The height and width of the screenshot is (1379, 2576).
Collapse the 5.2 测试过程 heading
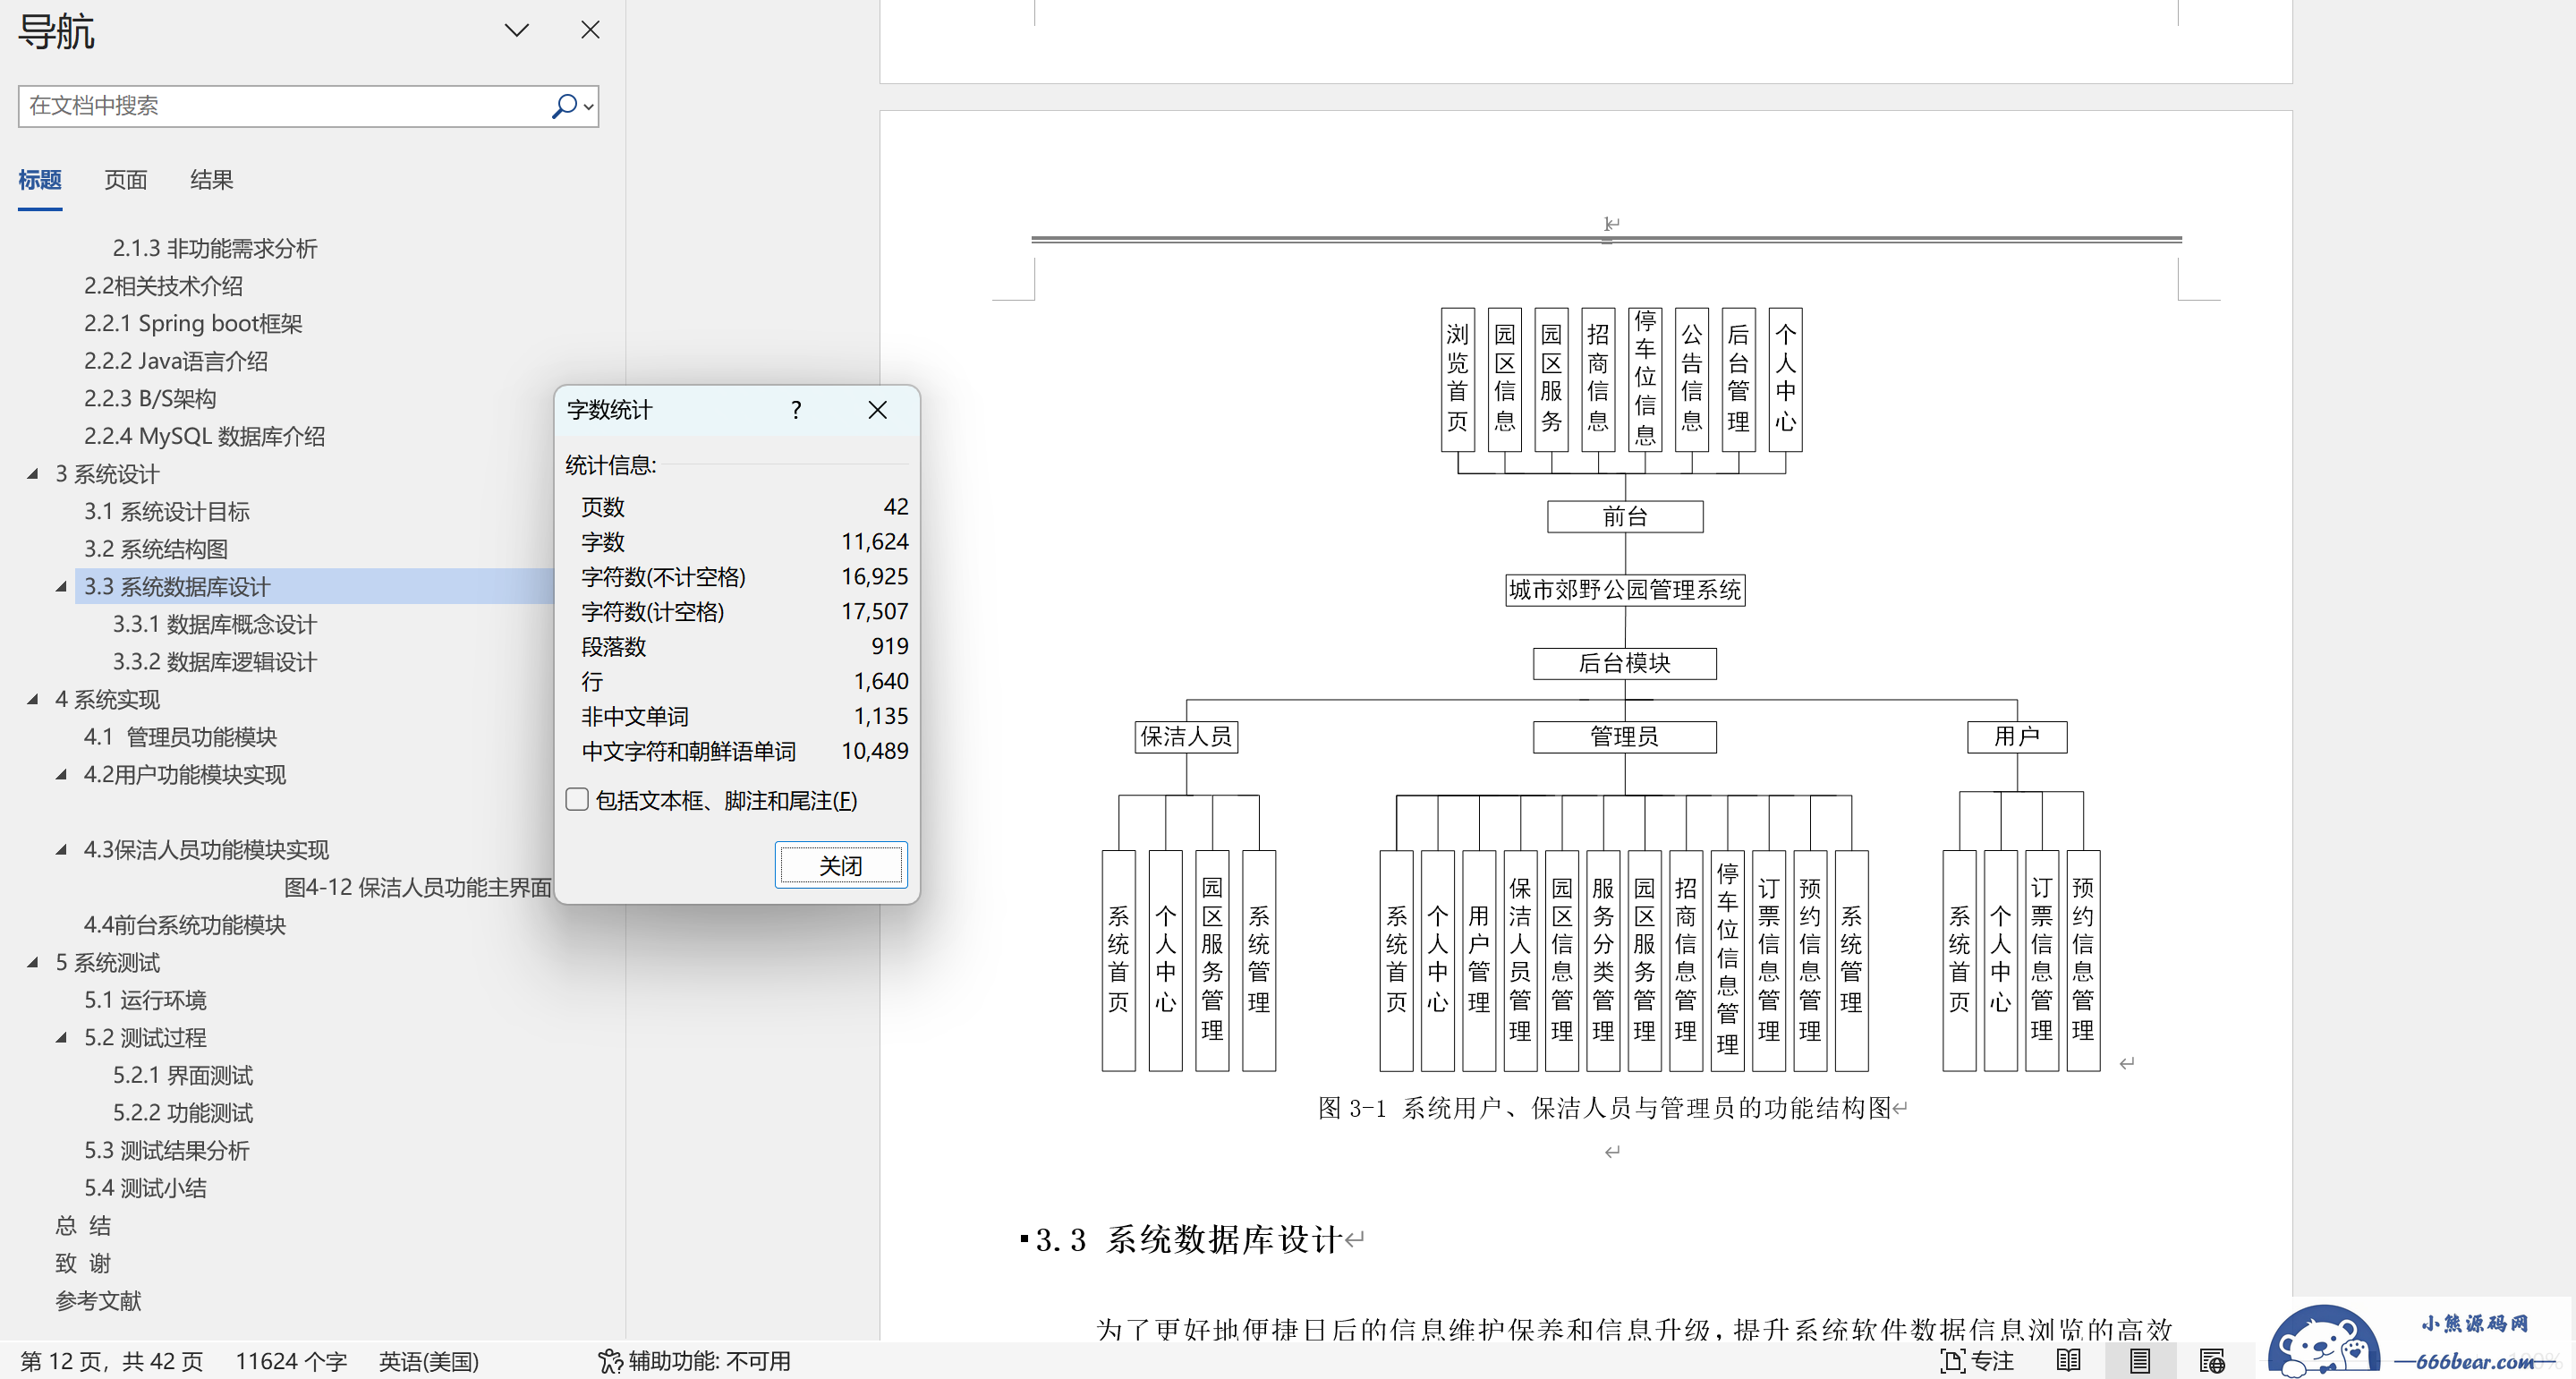click(62, 1038)
